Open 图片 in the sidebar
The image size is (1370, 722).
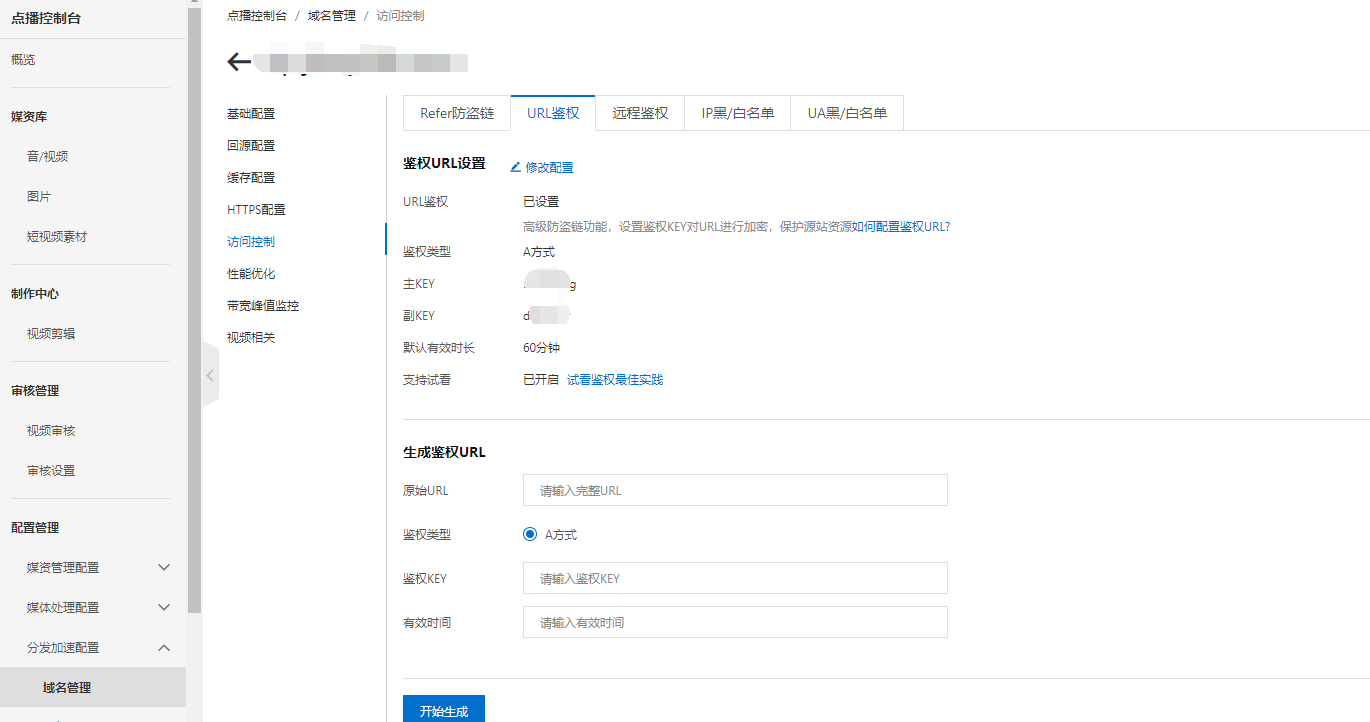pyautogui.click(x=39, y=196)
